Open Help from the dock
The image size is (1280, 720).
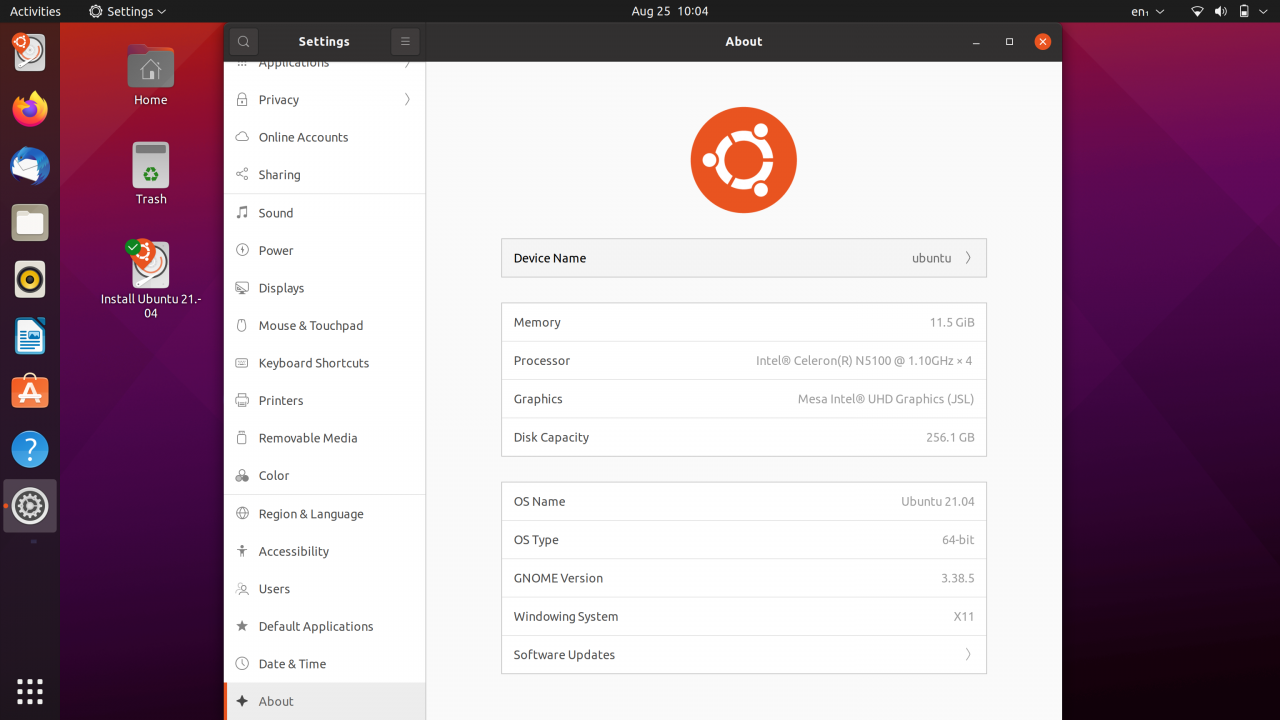[x=30, y=450]
